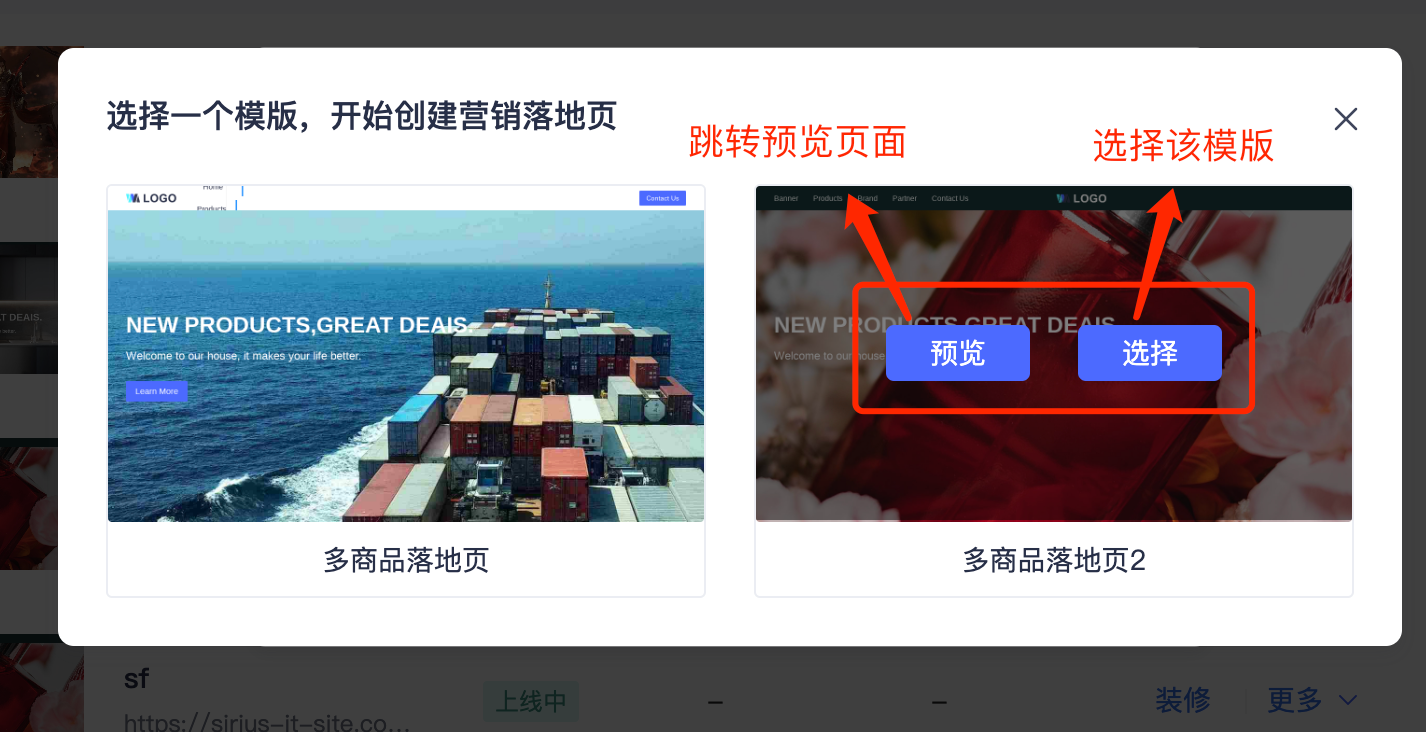The height and width of the screenshot is (732, 1426).
Task: Click the 多商品落地页 template label
Action: pos(406,560)
